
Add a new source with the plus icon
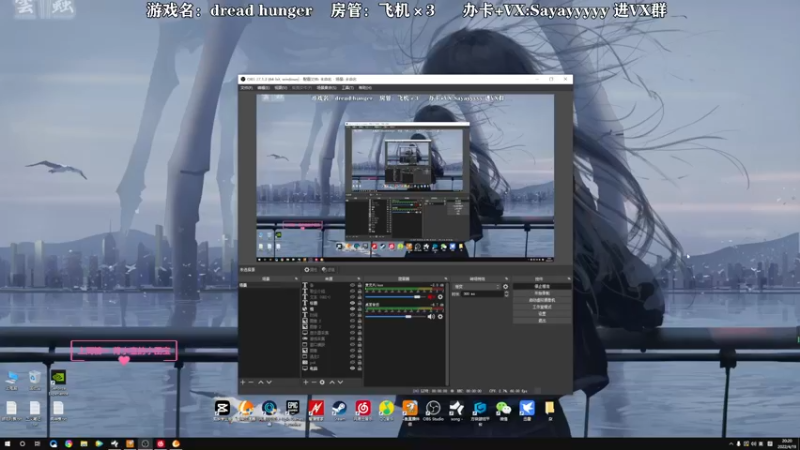(x=306, y=382)
